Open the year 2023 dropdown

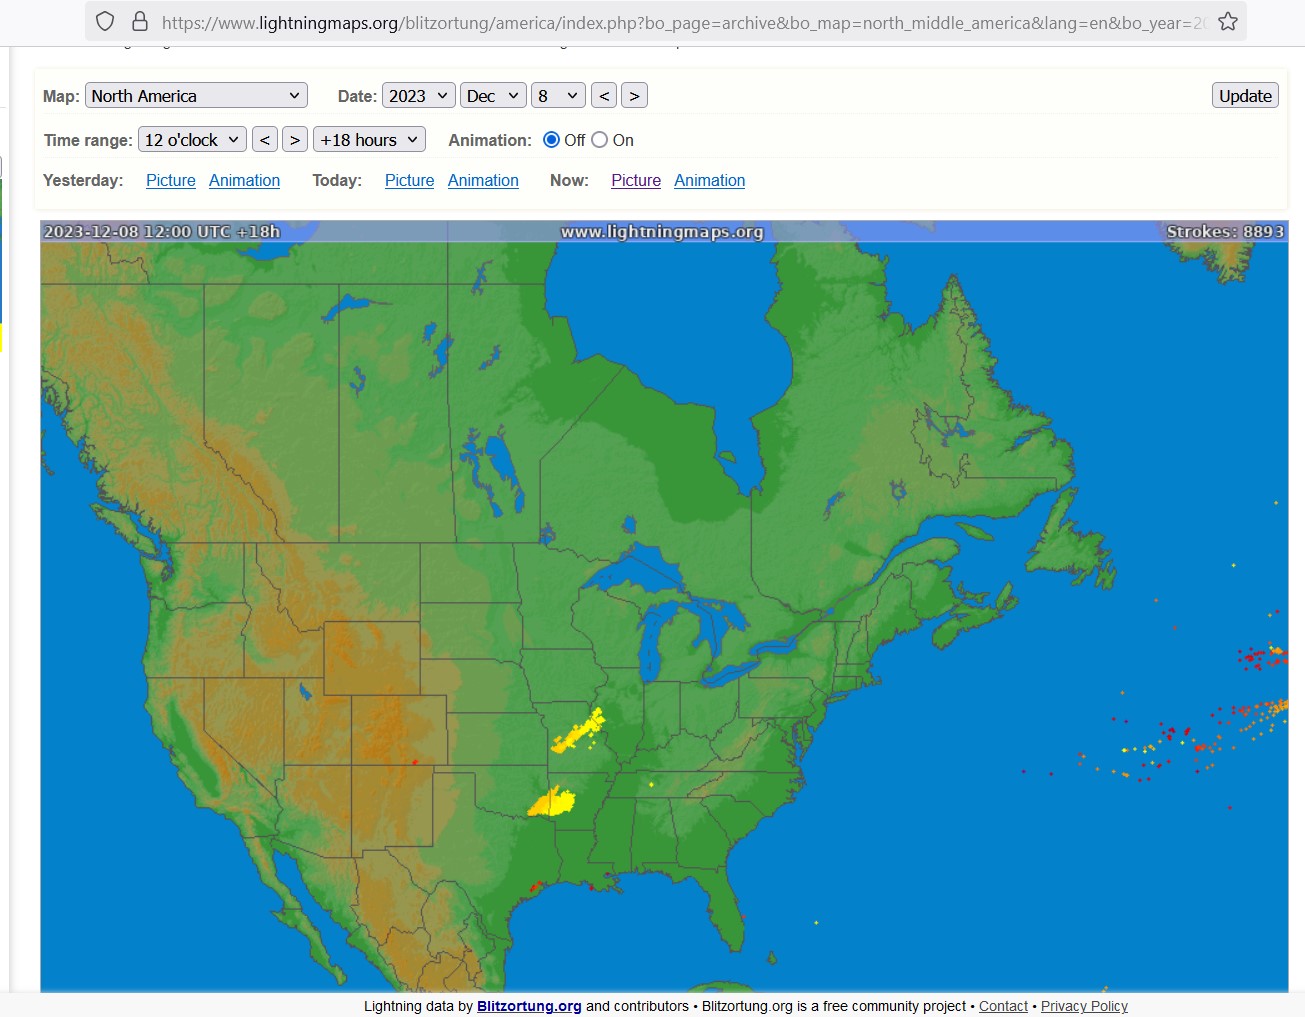click(418, 96)
